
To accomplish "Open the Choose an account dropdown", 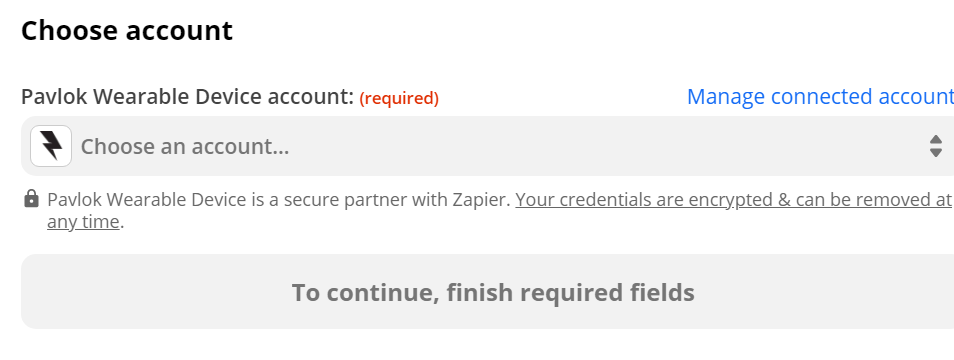I will [x=487, y=146].
